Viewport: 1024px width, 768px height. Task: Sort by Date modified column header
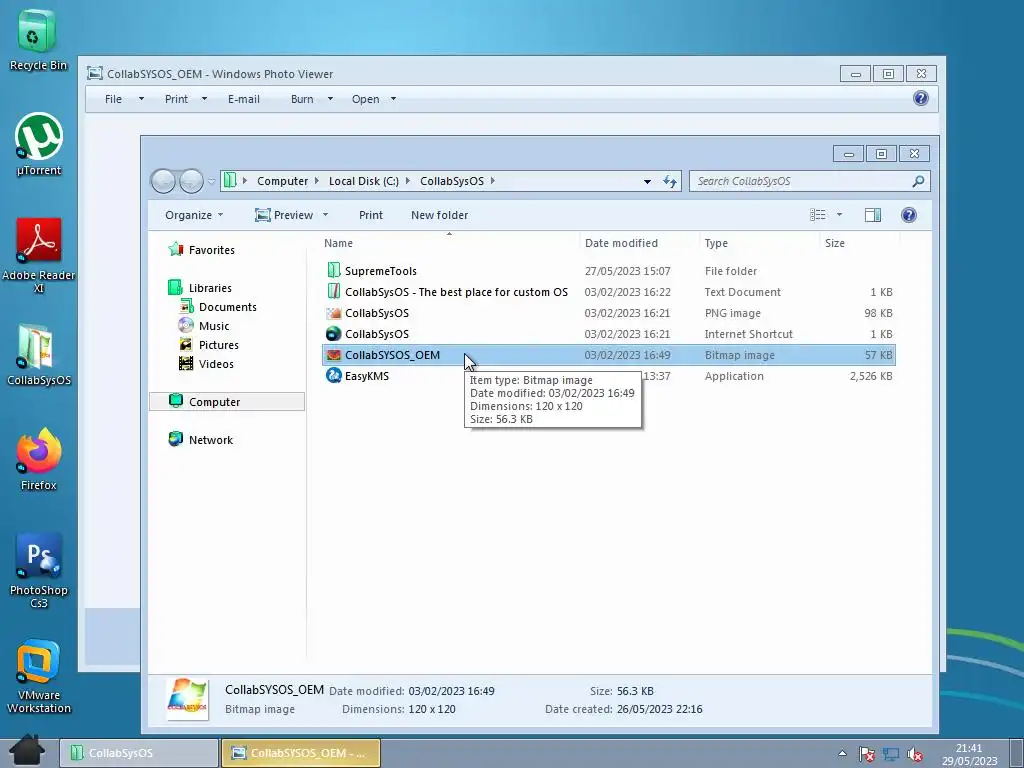[639, 242]
